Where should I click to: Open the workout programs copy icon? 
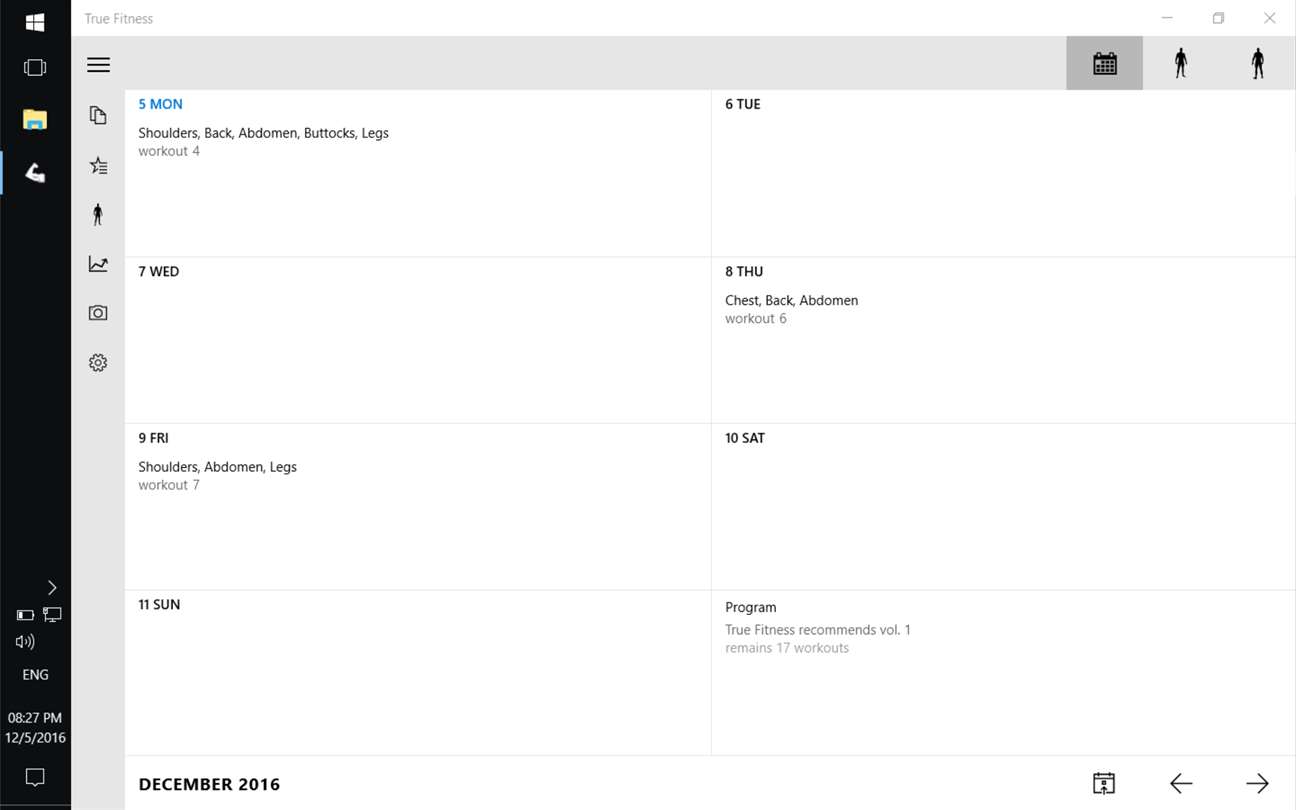coord(98,116)
